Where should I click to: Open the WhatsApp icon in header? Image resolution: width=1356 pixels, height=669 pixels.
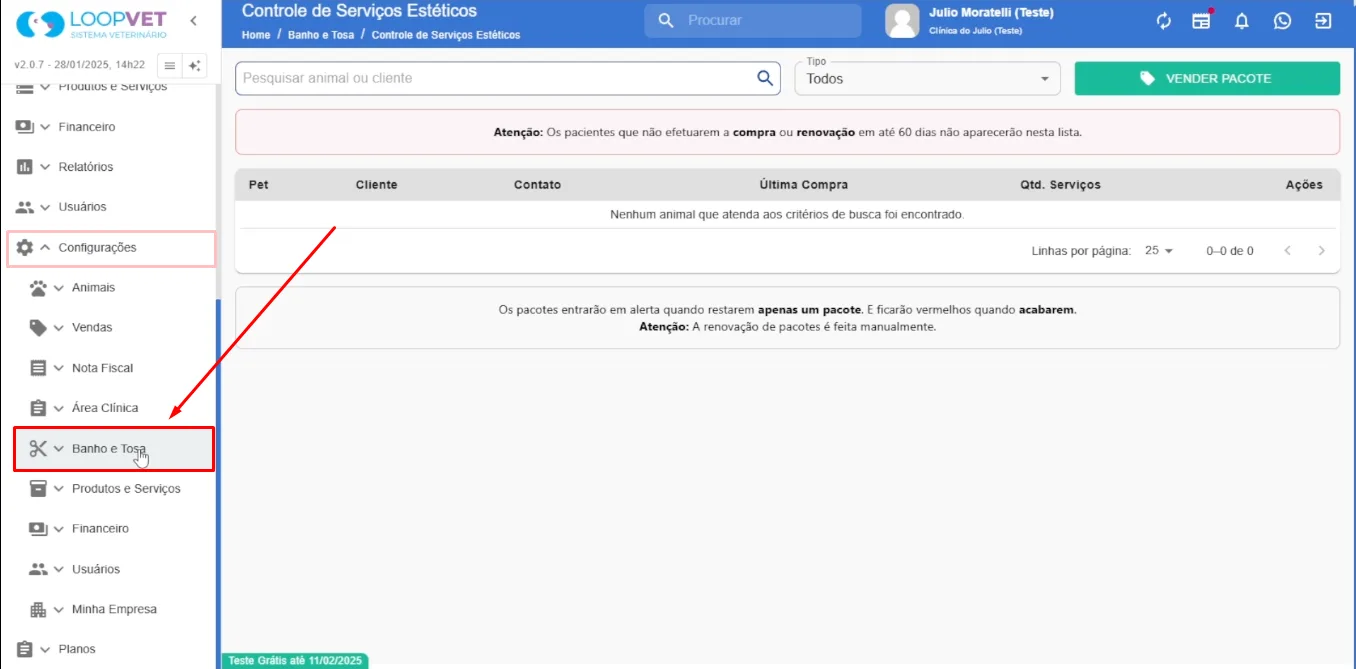point(1282,21)
